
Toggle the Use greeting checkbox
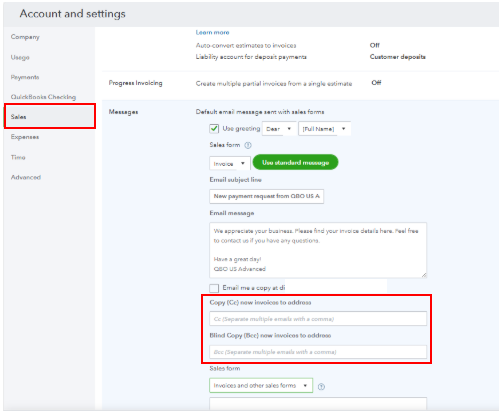(x=214, y=129)
